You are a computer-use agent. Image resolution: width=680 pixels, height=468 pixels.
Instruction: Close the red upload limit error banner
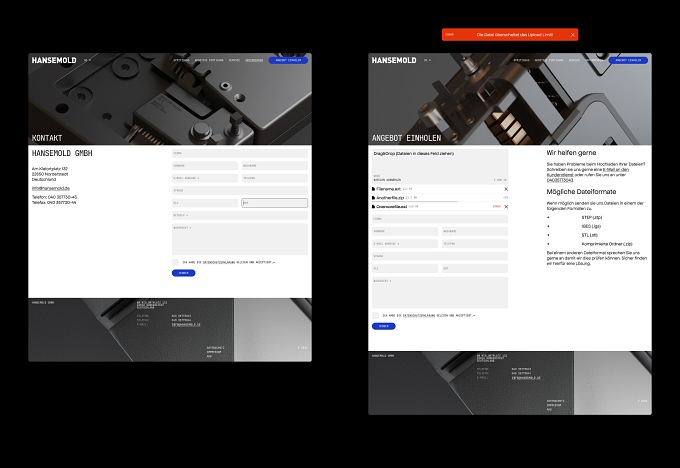coord(572,35)
